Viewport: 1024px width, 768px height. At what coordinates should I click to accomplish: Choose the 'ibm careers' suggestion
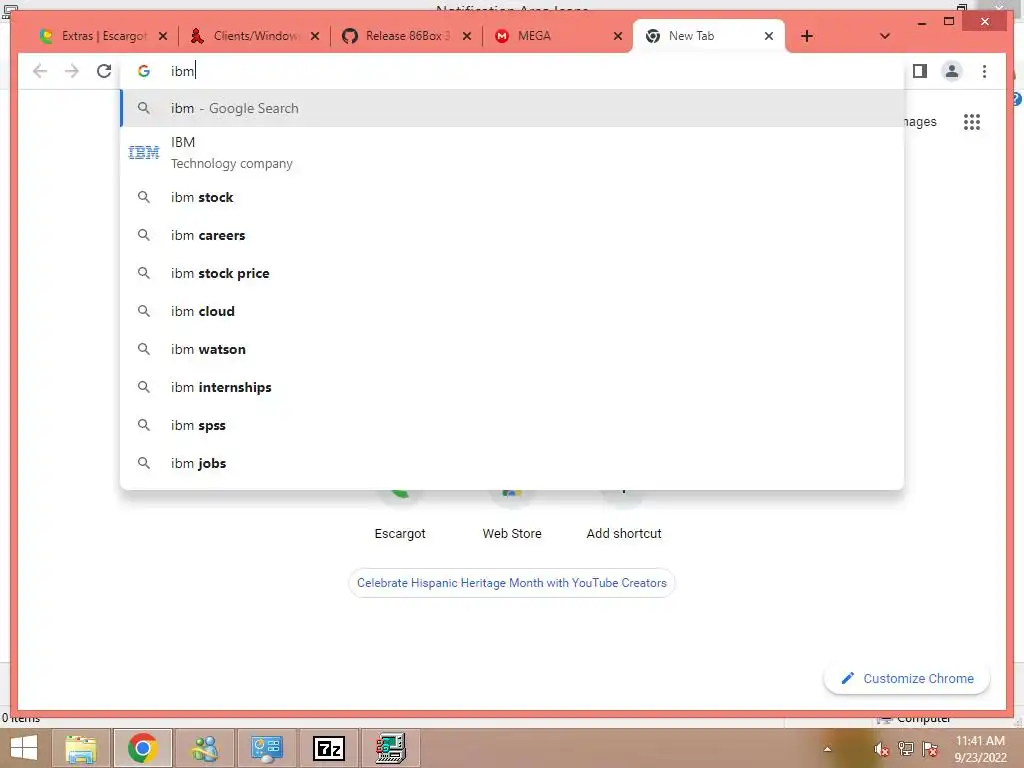(x=513, y=235)
